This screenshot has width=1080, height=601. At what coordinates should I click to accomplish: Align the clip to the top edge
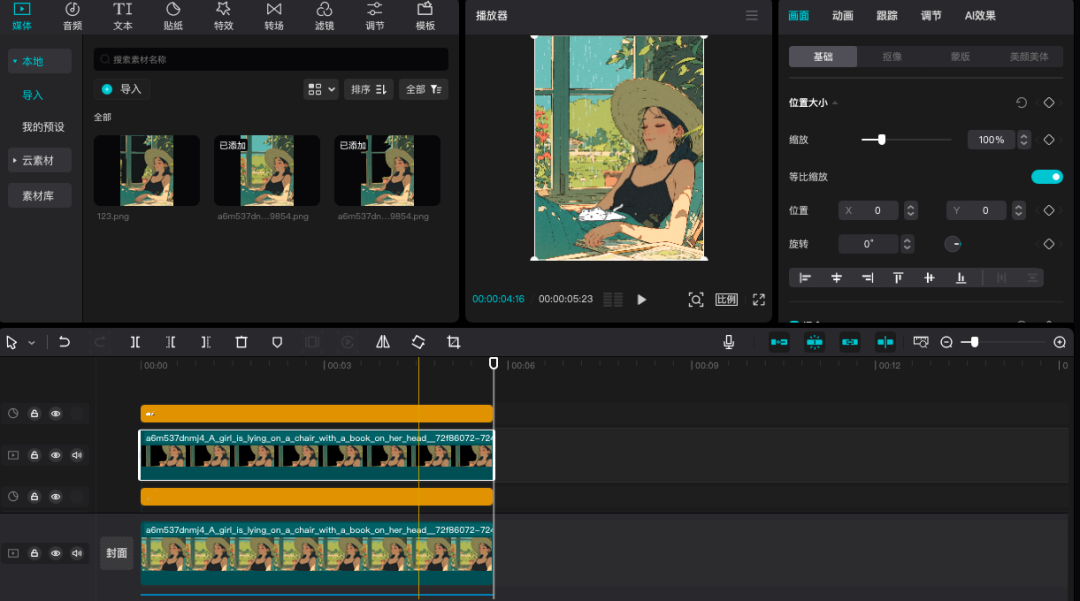(898, 278)
